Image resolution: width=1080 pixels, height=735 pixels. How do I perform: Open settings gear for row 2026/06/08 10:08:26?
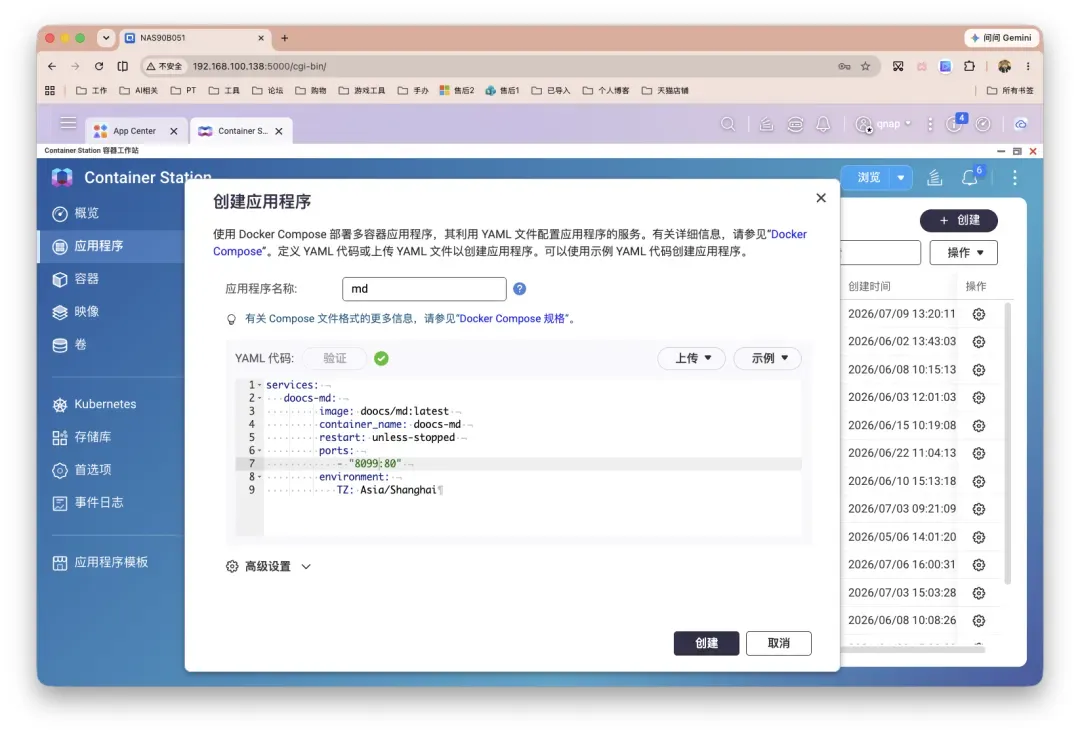(x=979, y=621)
